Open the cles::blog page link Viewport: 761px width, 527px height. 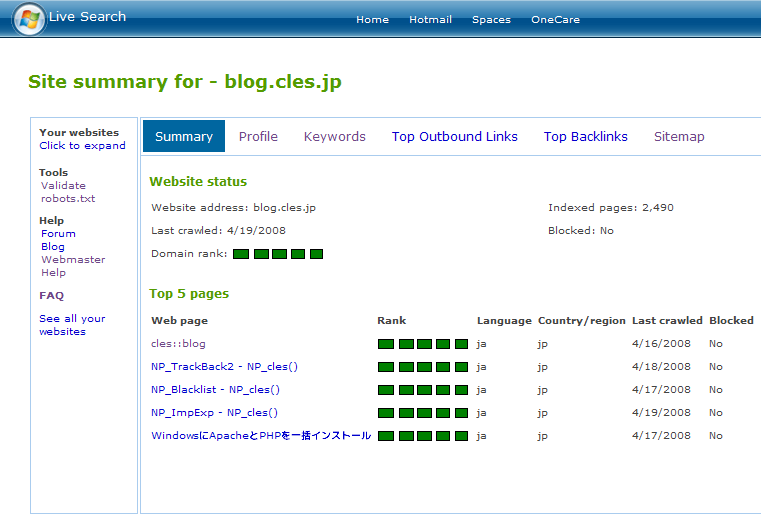178,344
